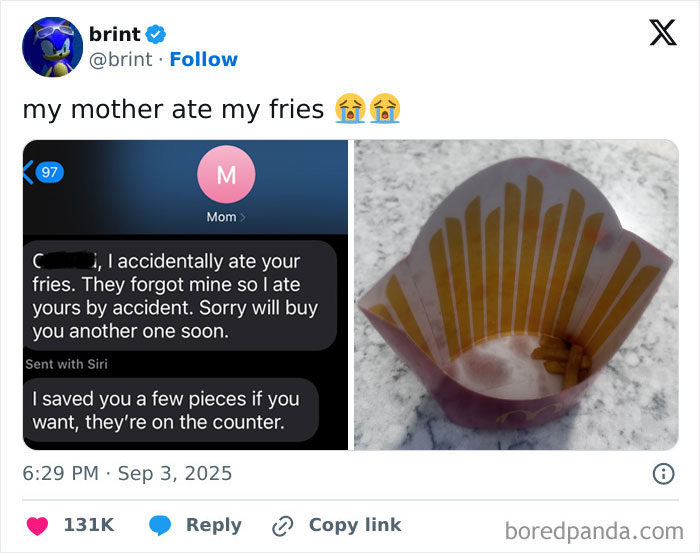Click the brint display name

tap(114, 34)
